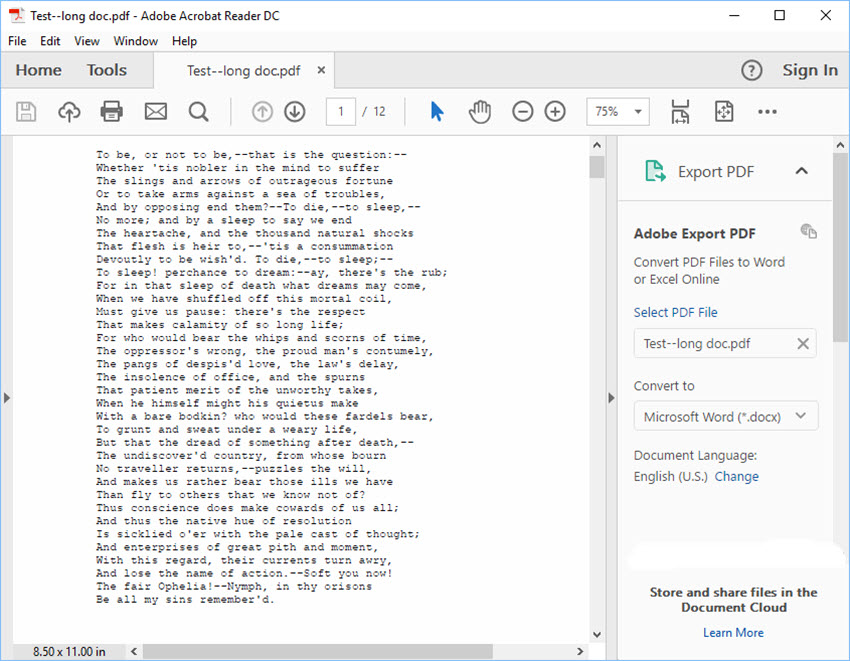Open the Window menu
850x661 pixels.
(x=135, y=41)
